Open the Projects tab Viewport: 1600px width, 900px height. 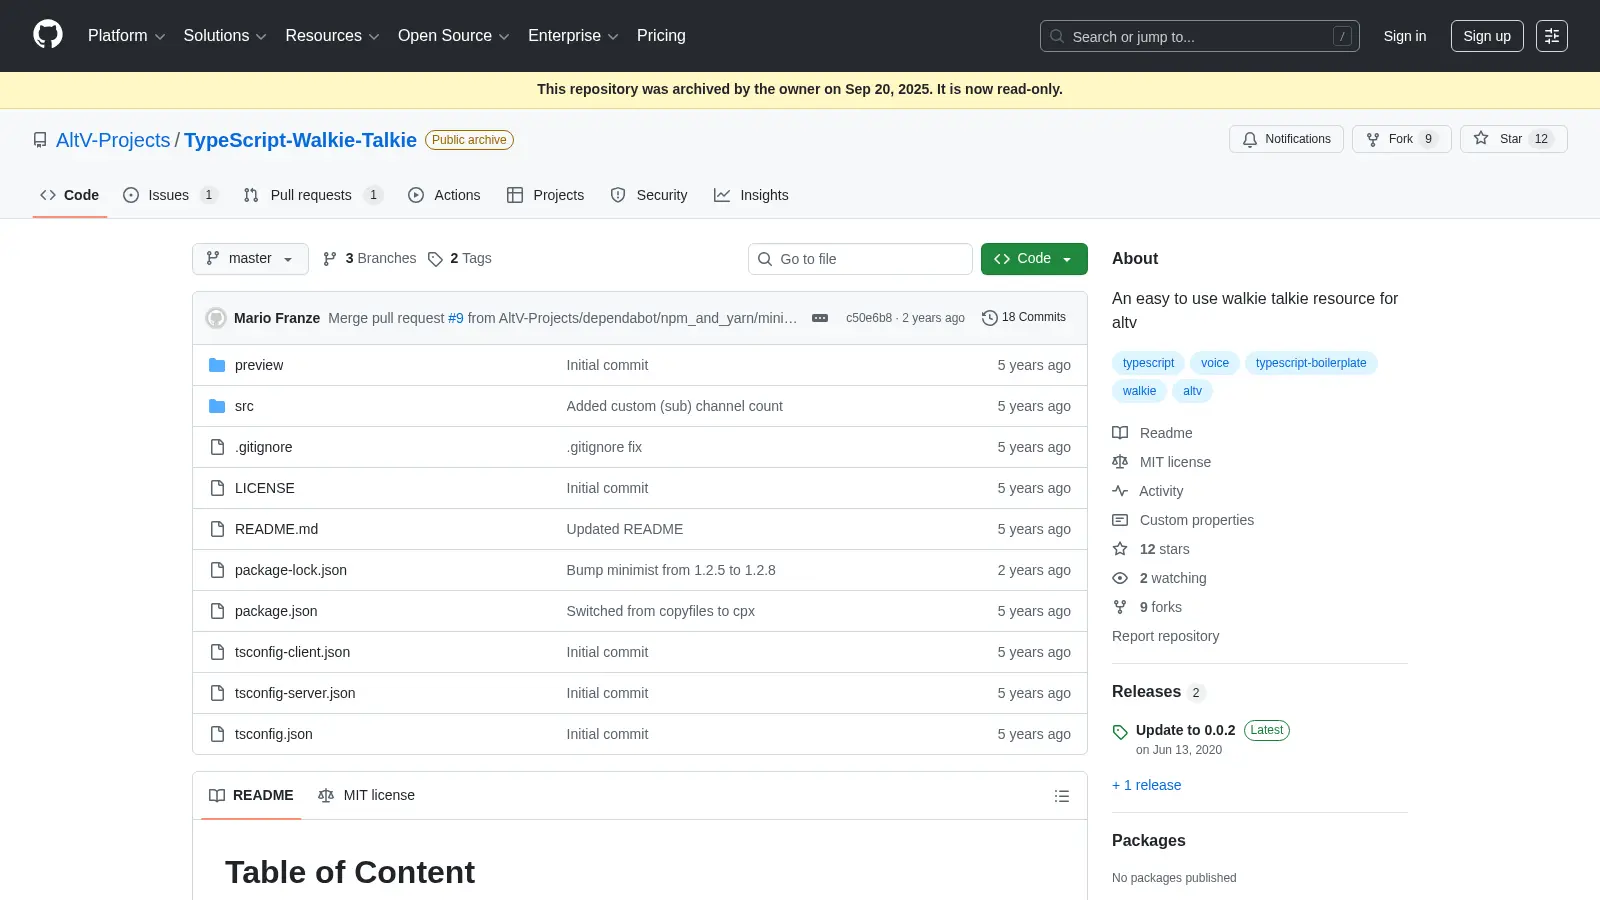click(545, 195)
